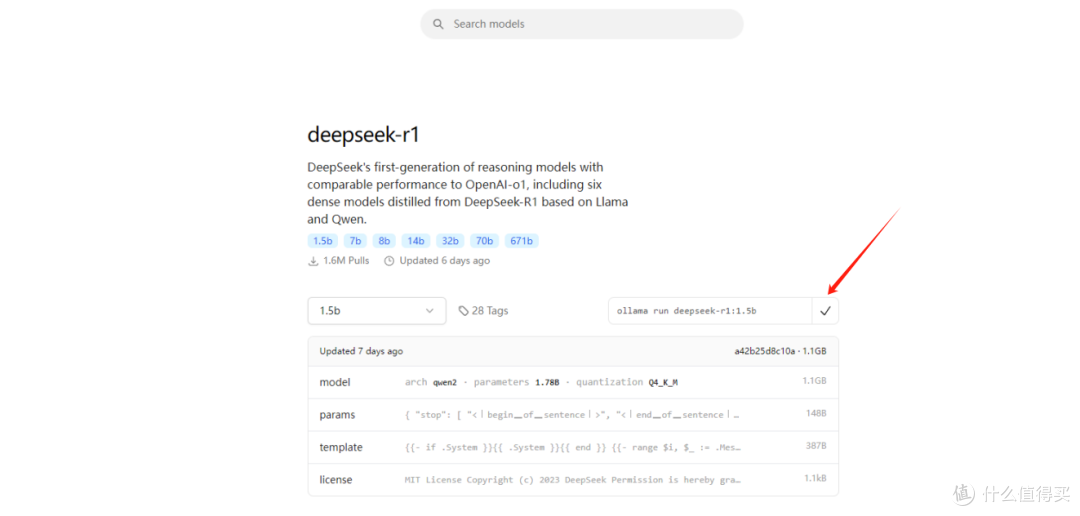The height and width of the screenshot is (516, 1080).
Task: Click the 387B size in template row
Action: (x=816, y=446)
